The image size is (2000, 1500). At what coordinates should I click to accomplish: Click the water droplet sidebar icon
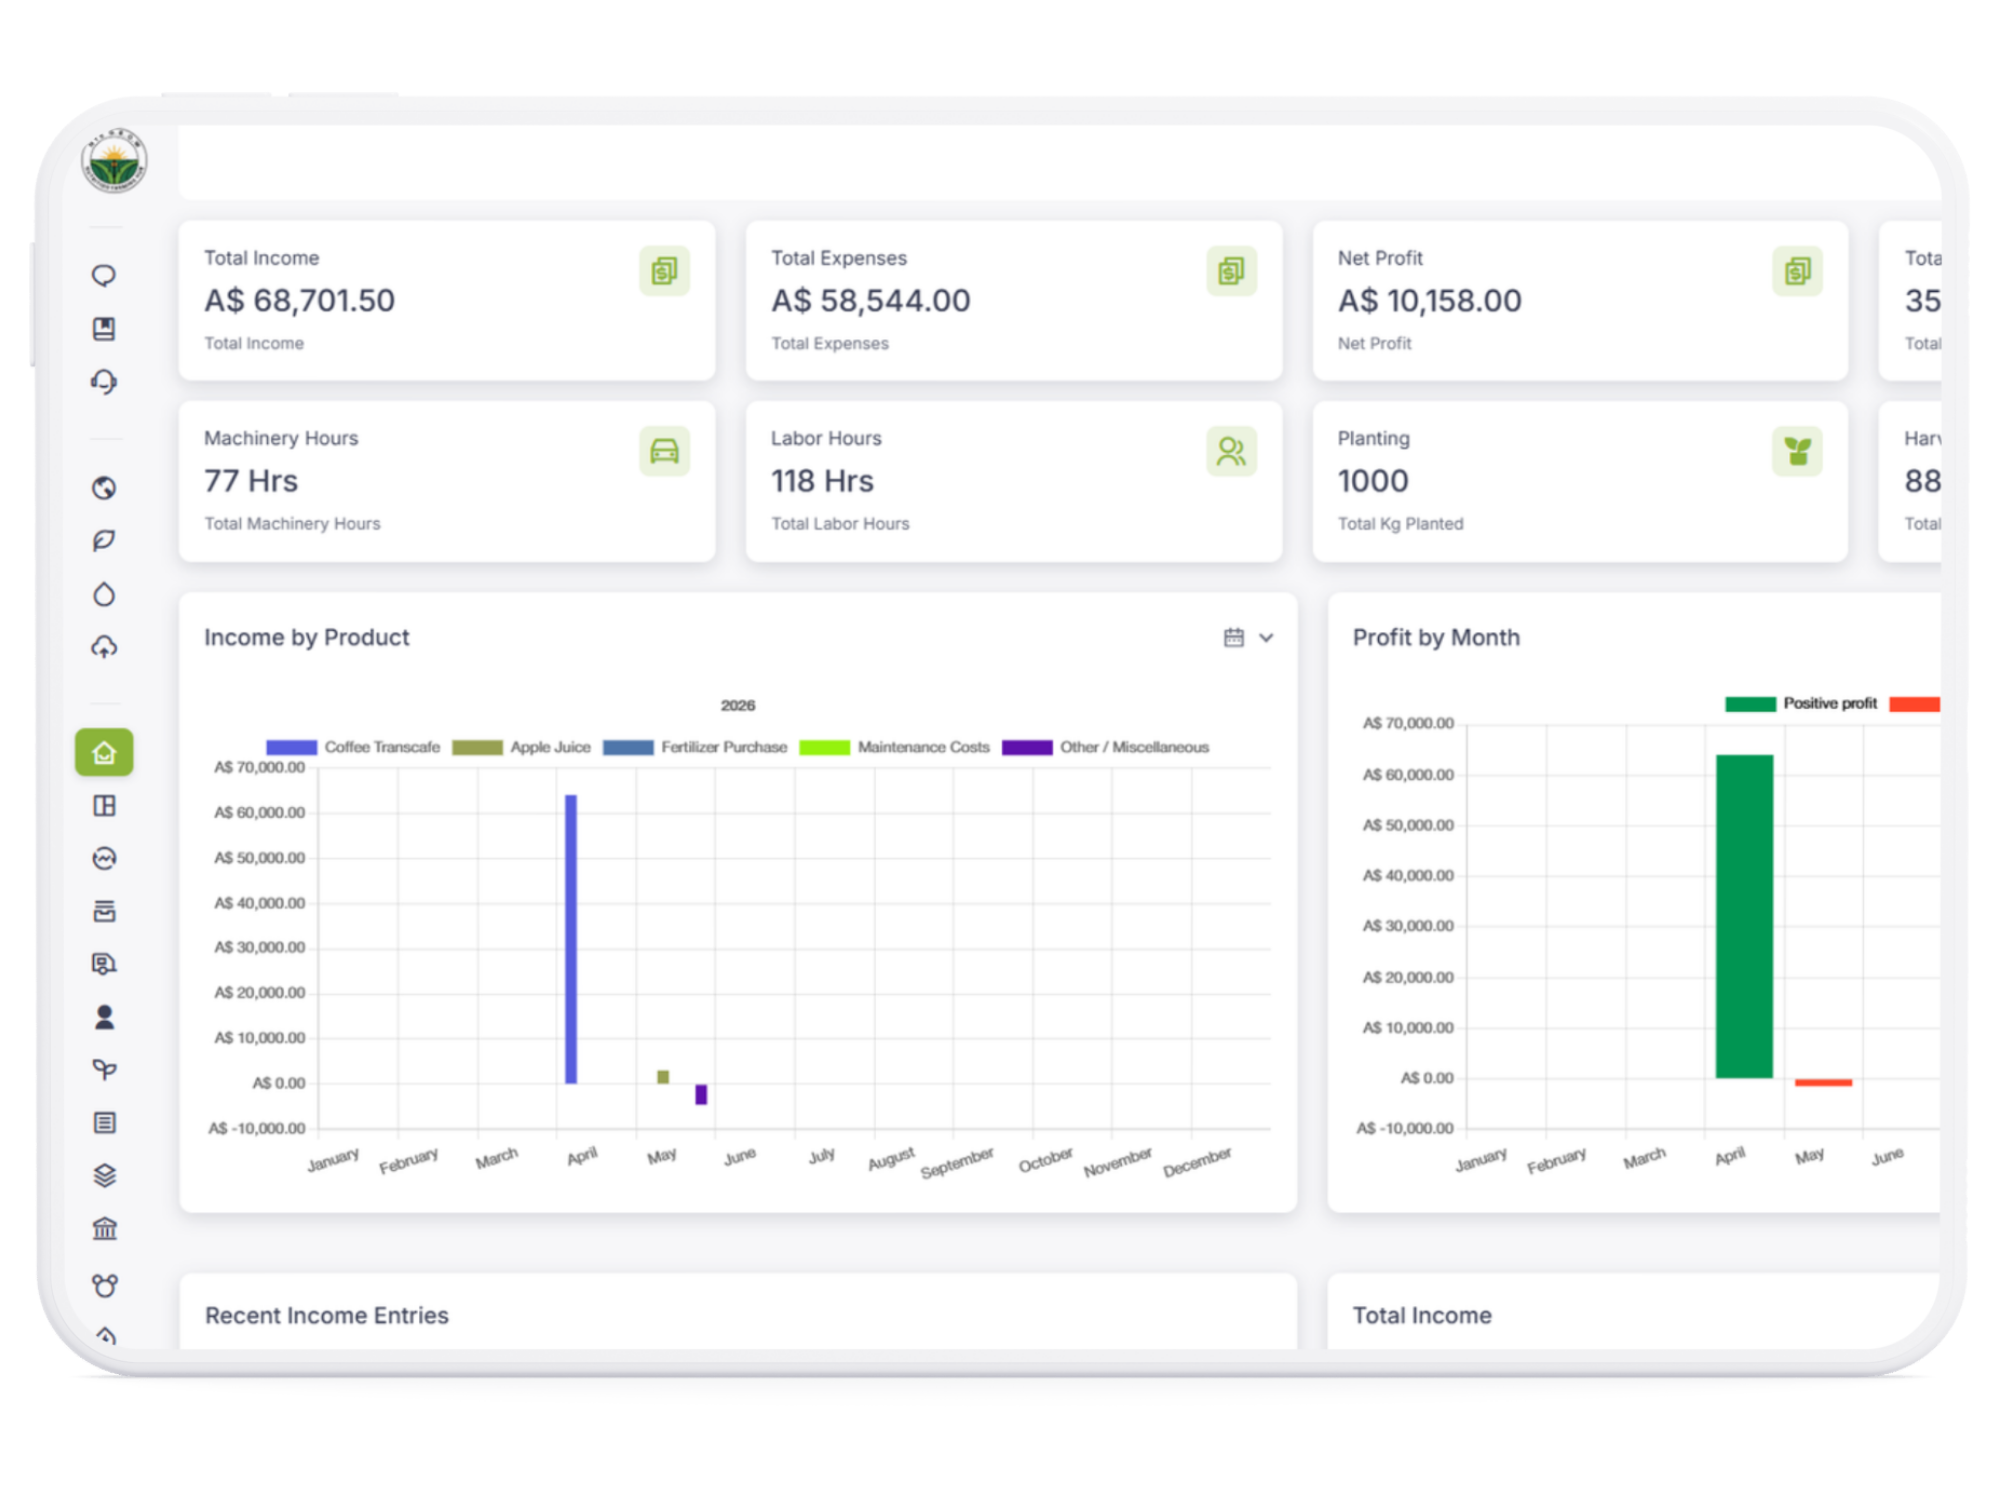[x=104, y=595]
